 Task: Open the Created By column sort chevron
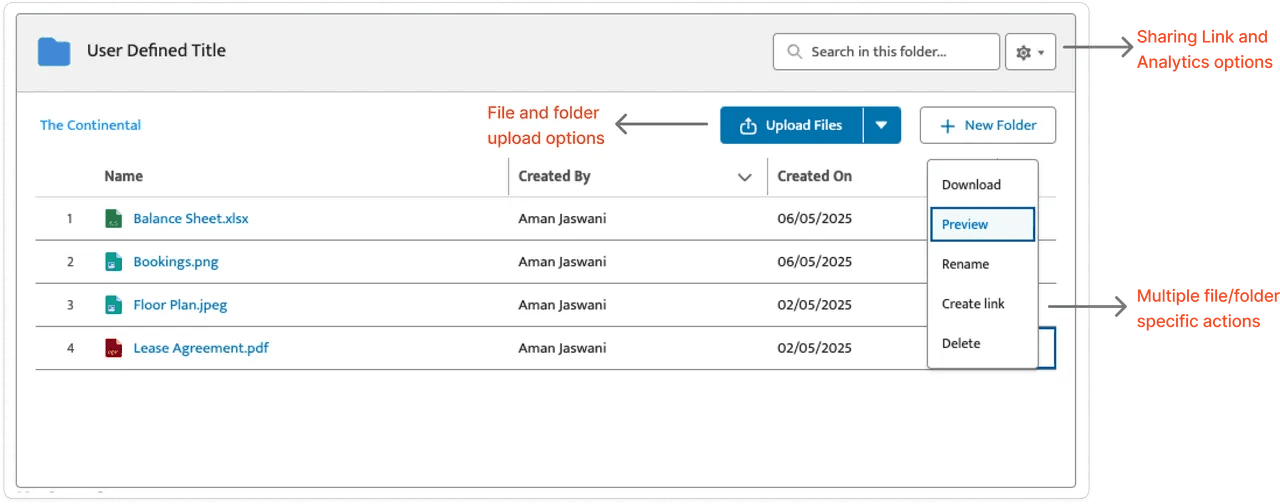(744, 177)
